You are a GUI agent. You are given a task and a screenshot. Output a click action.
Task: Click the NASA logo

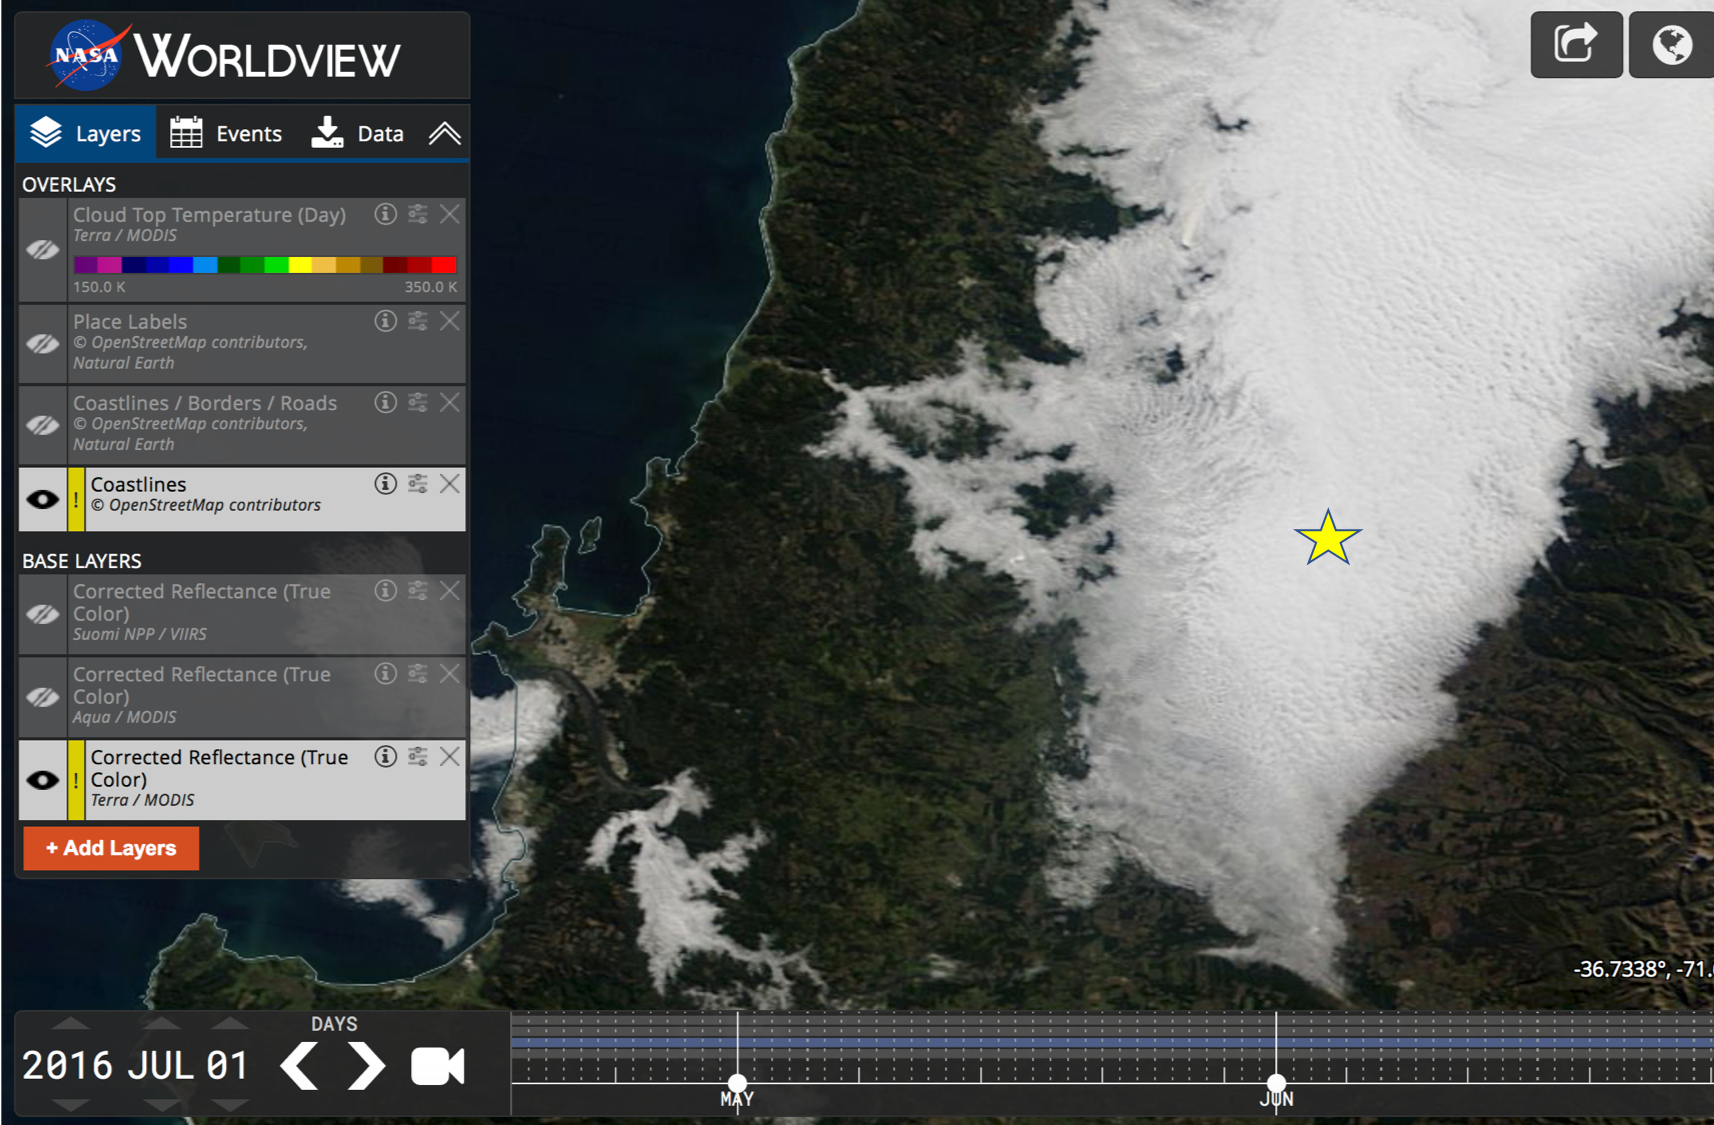pos(85,55)
